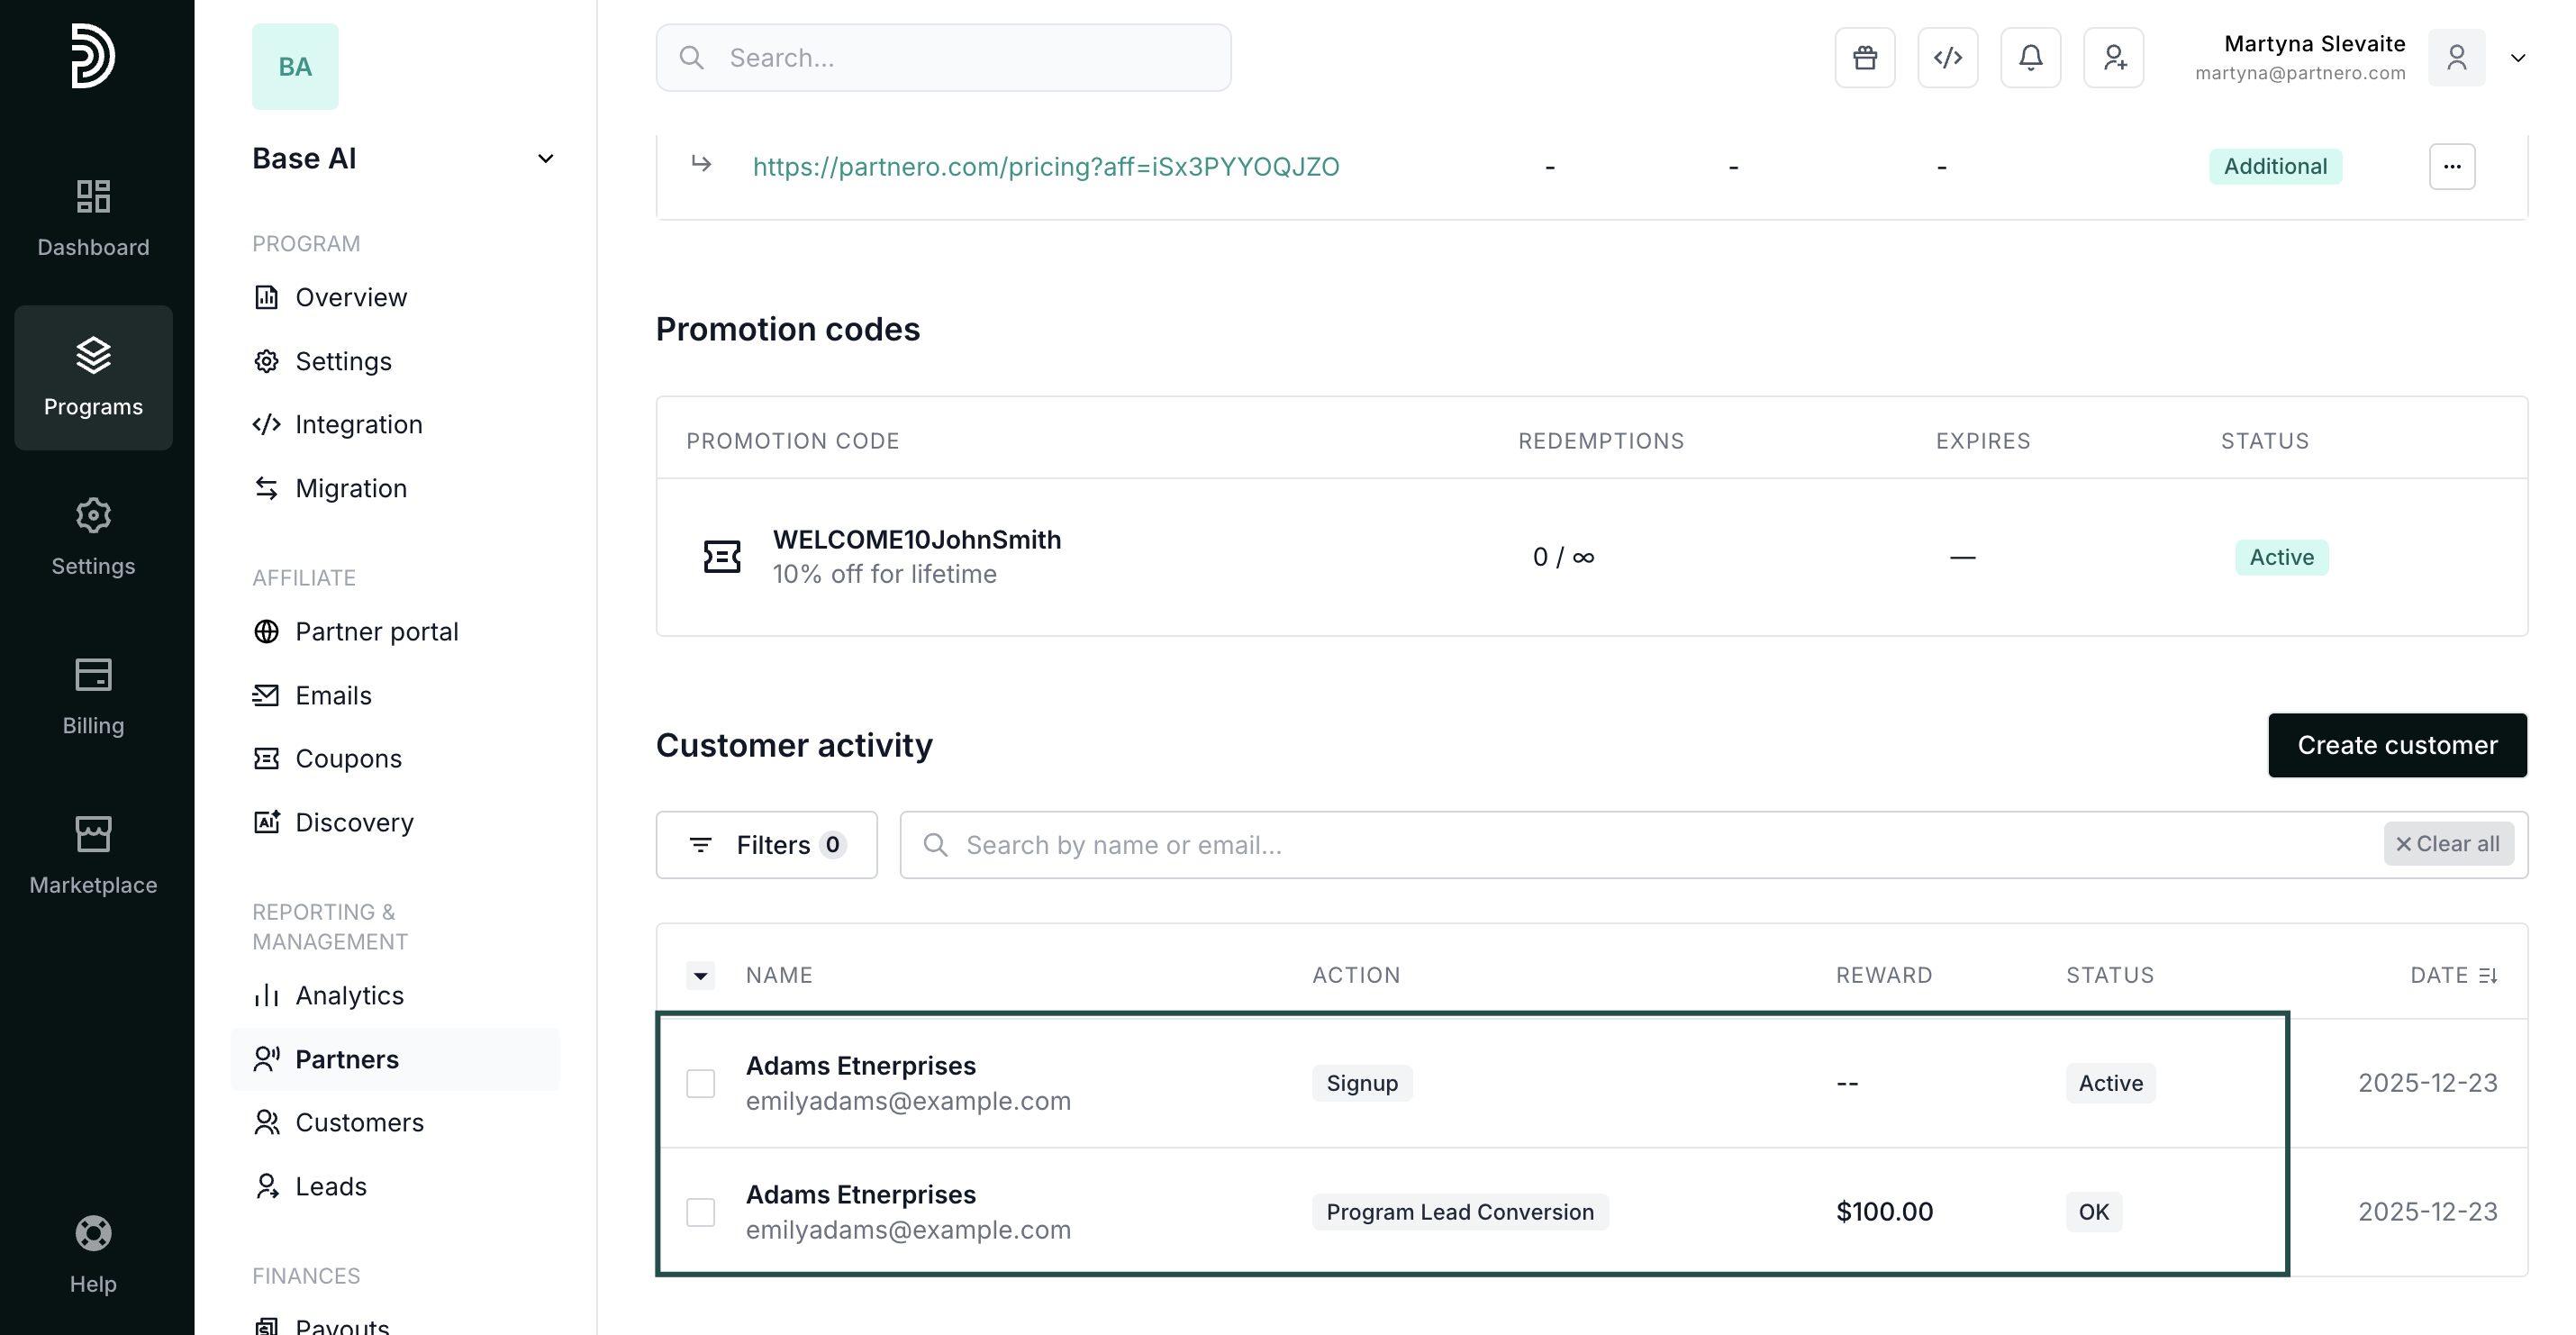Image resolution: width=2576 pixels, height=1335 pixels.
Task: Open Marketplace from the left rail
Action: (93, 856)
